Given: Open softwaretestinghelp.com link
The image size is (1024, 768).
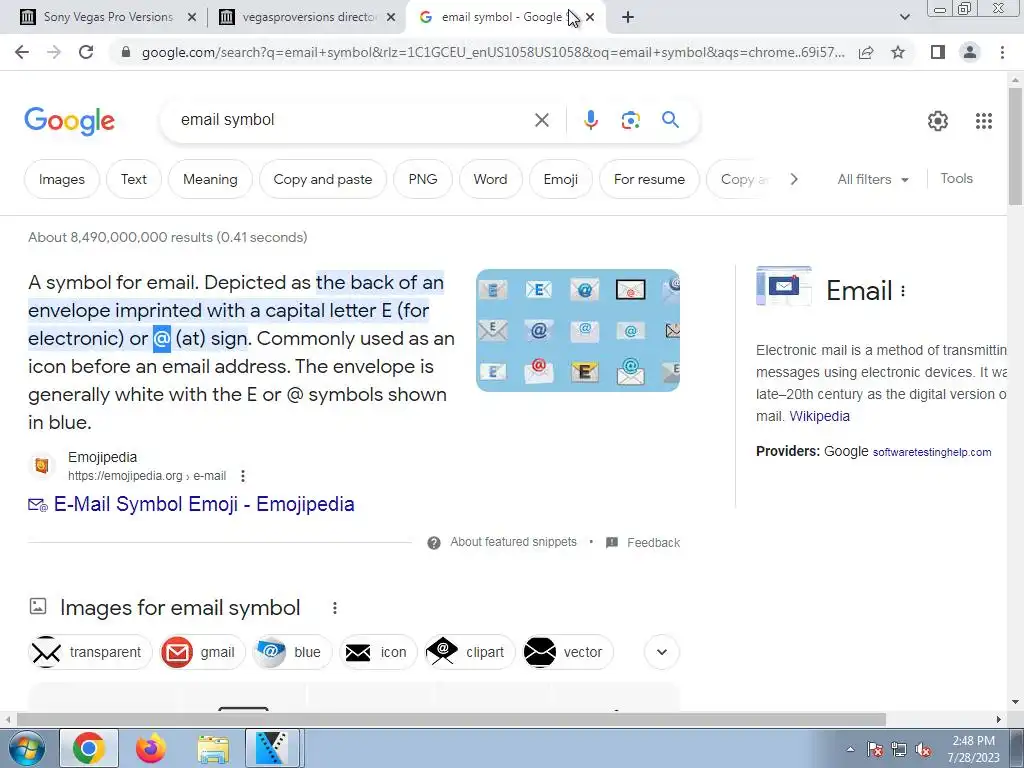Looking at the screenshot, I should pyautogui.click(x=932, y=453).
